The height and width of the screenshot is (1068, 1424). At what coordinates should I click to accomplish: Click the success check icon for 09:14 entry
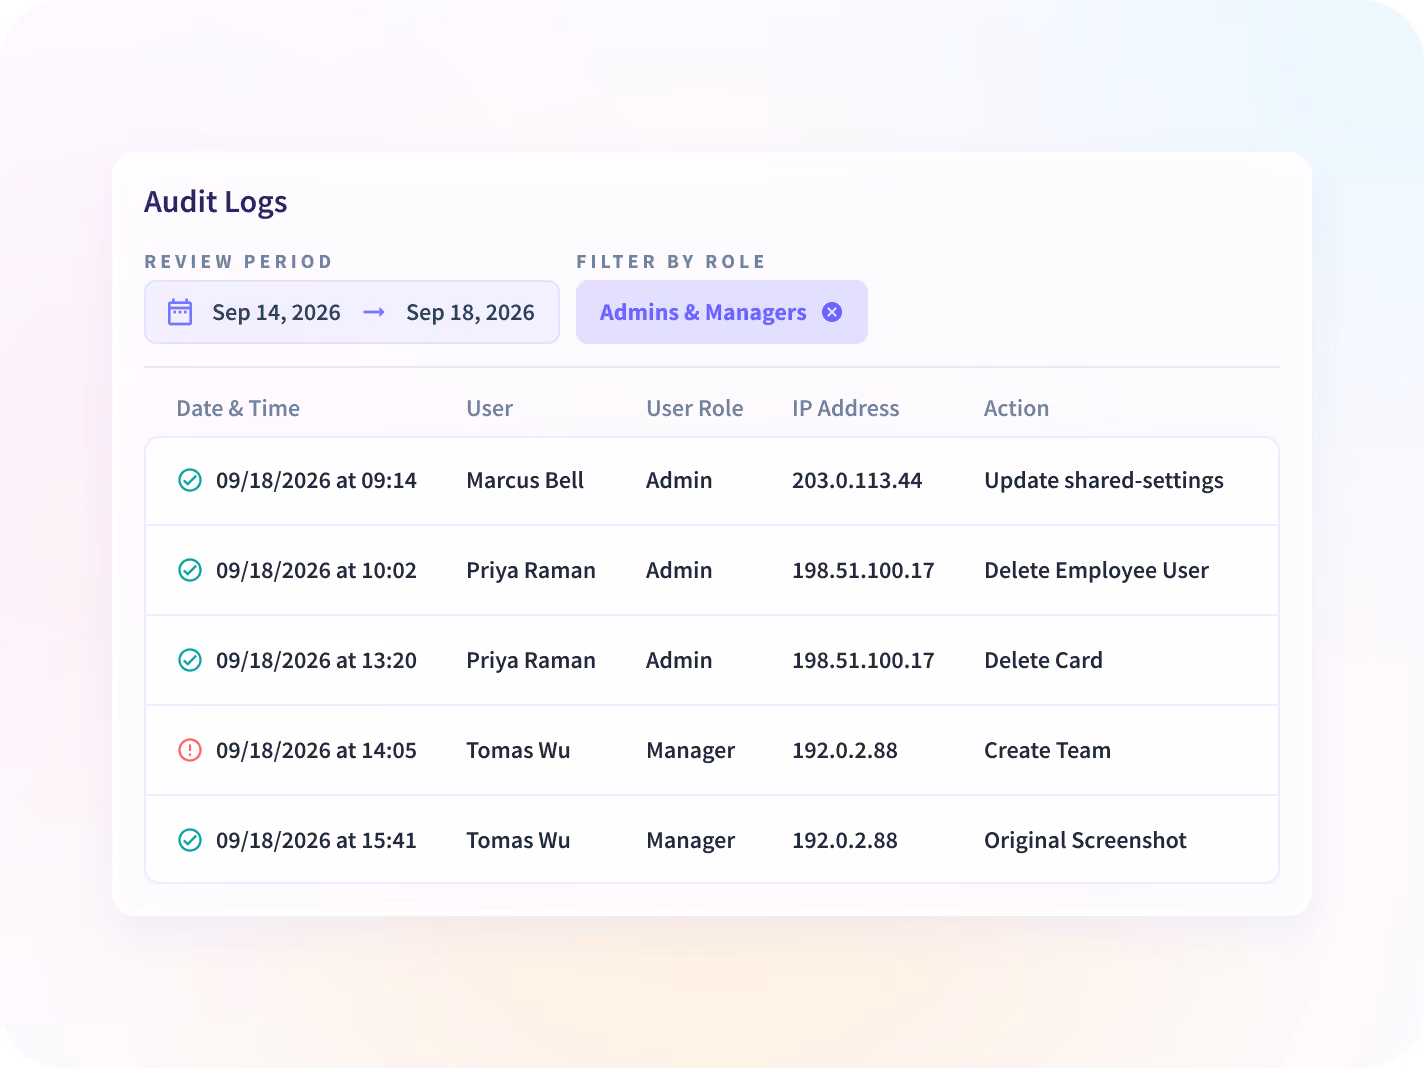[190, 480]
